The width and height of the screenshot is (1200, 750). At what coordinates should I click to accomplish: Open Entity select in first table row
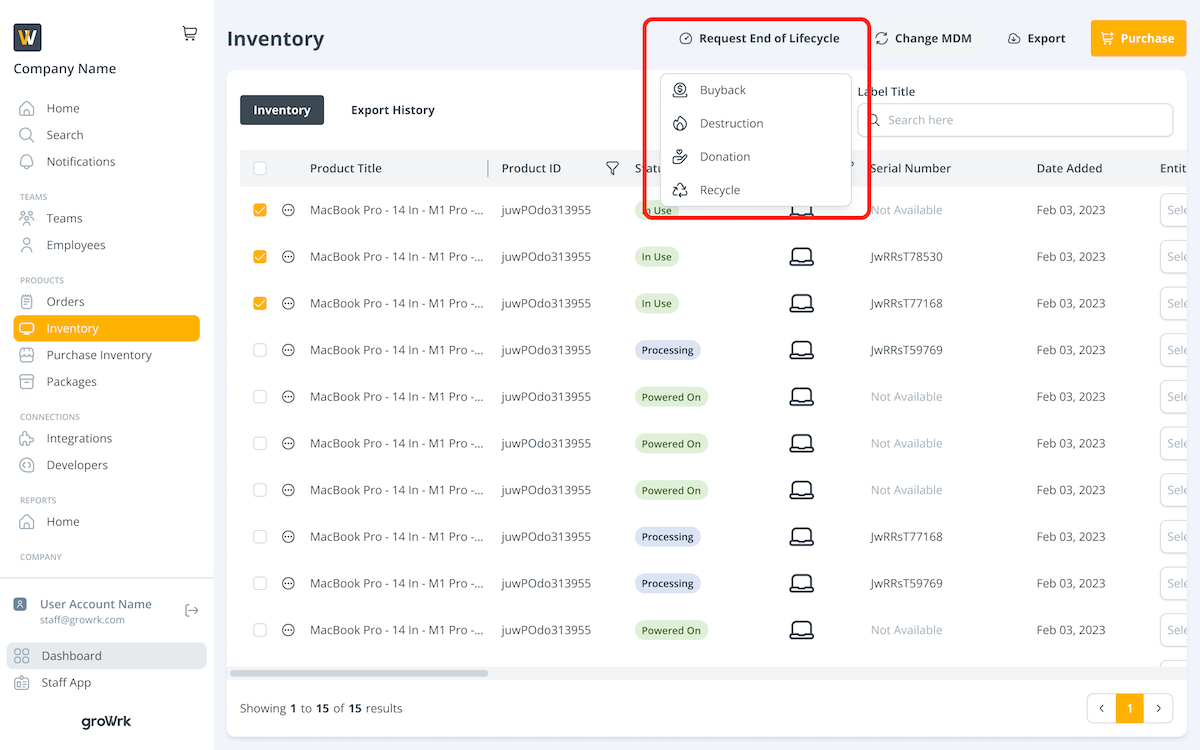coord(1175,211)
